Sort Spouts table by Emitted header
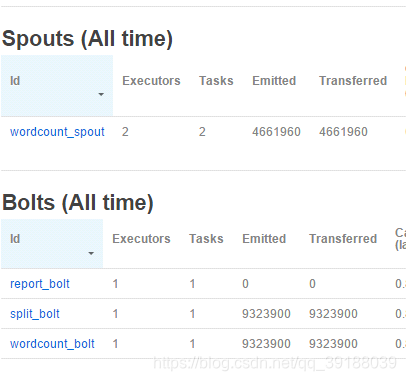The image size is (406, 381). pos(274,81)
